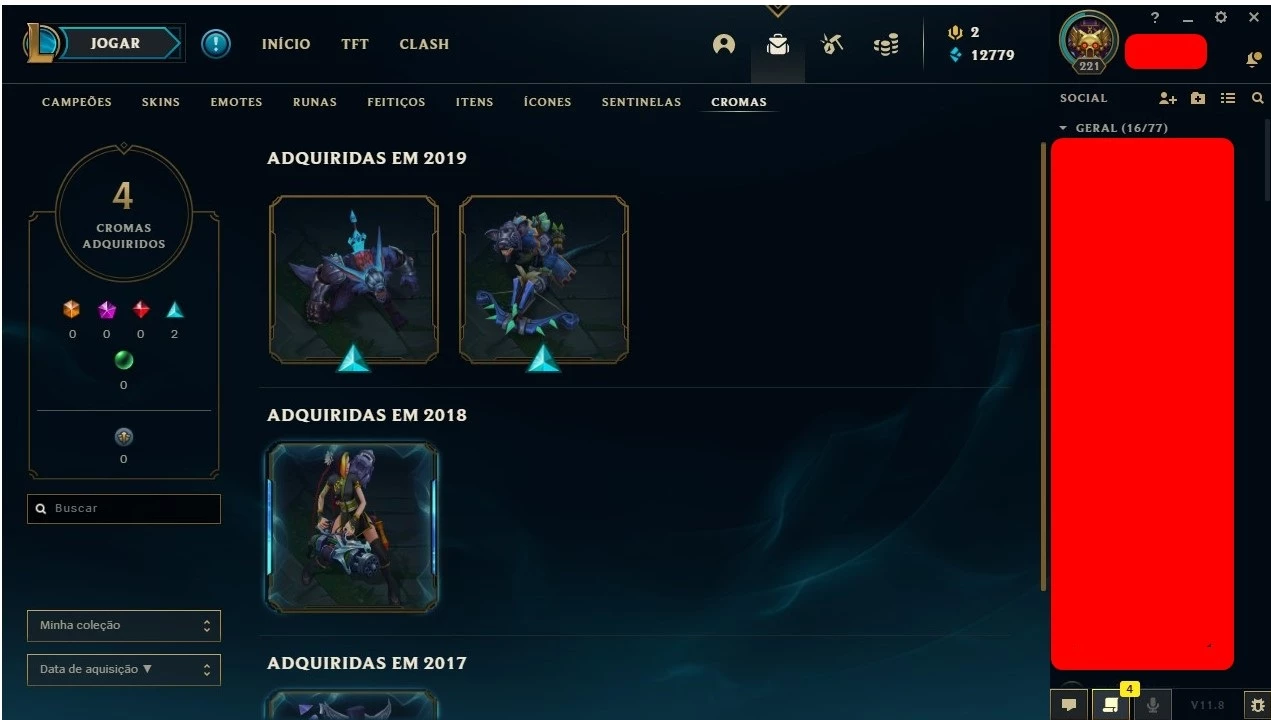Click the blue exclamation notification icon
1271x720 pixels.
click(x=216, y=44)
